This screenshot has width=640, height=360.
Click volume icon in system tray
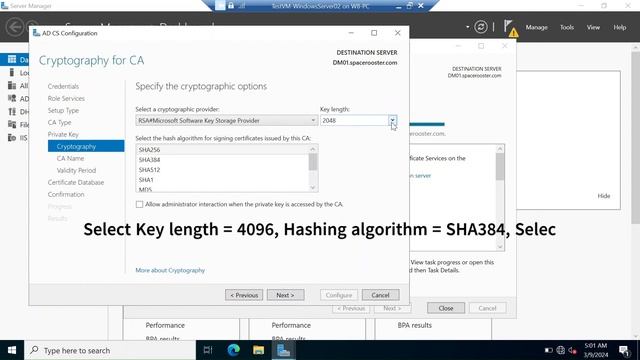tap(573, 350)
